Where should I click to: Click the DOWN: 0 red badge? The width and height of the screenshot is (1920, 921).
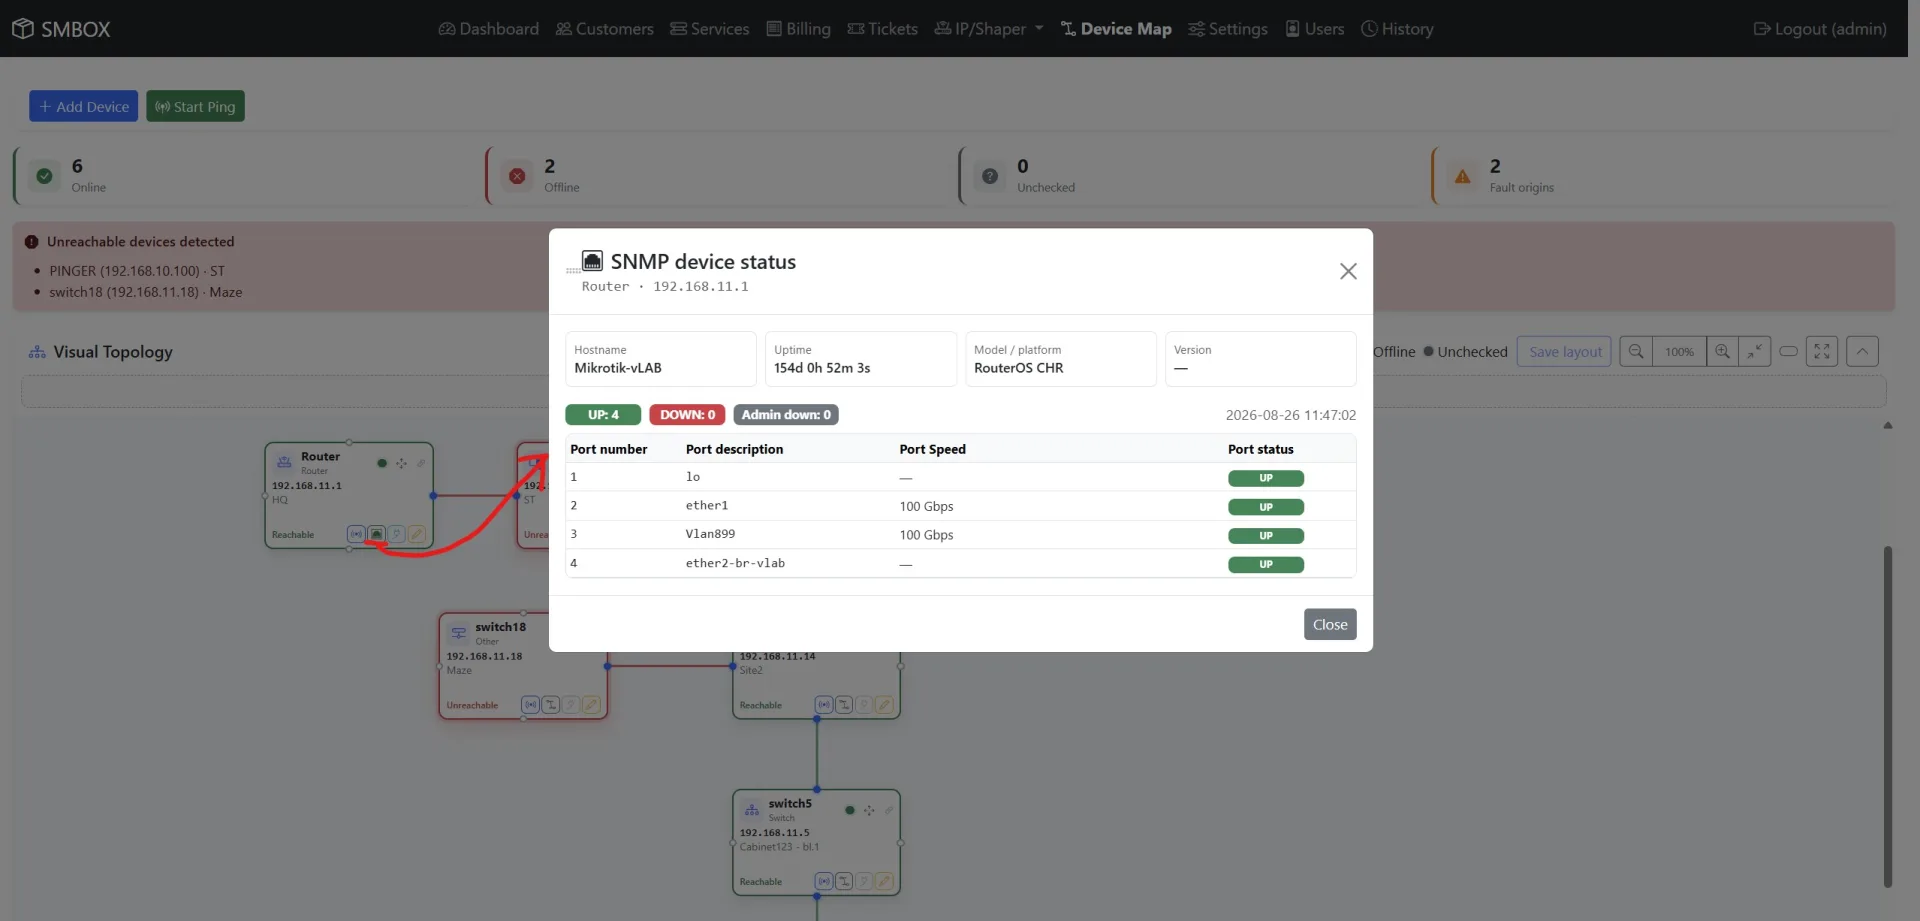point(687,414)
